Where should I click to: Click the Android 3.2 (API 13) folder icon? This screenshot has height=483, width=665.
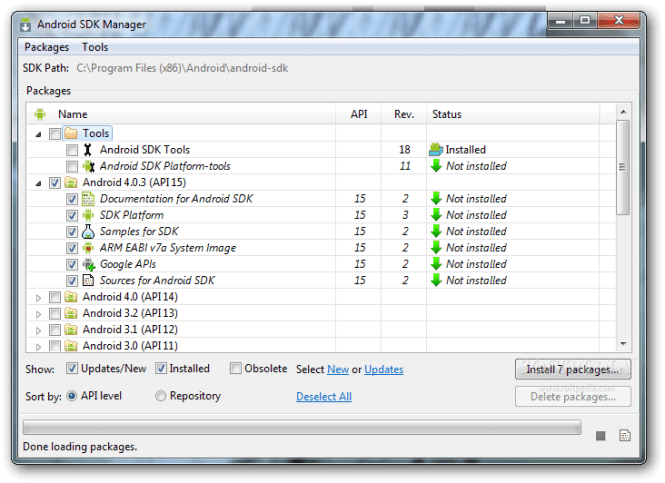(71, 313)
